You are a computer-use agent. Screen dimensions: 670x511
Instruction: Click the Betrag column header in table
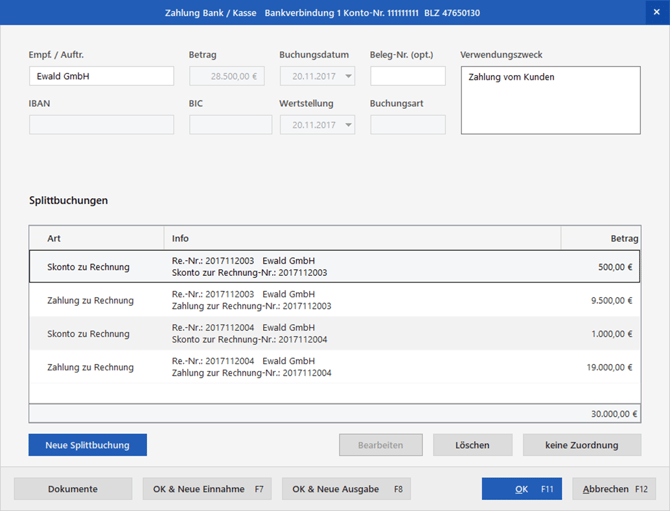click(x=600, y=238)
